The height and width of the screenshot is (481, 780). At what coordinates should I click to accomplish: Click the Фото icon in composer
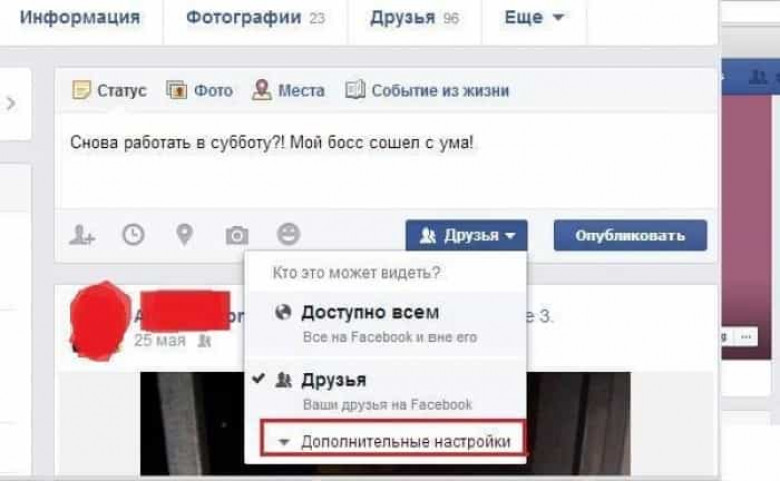176,90
